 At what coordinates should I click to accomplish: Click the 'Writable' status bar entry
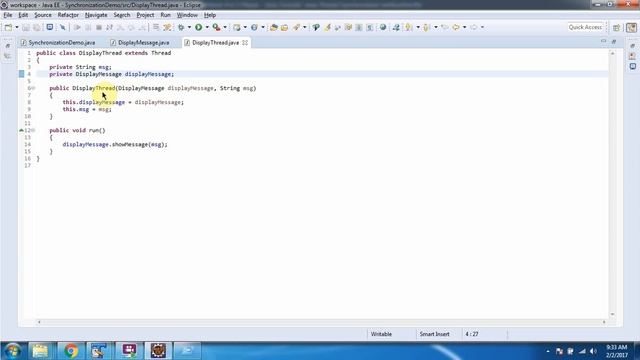381,334
